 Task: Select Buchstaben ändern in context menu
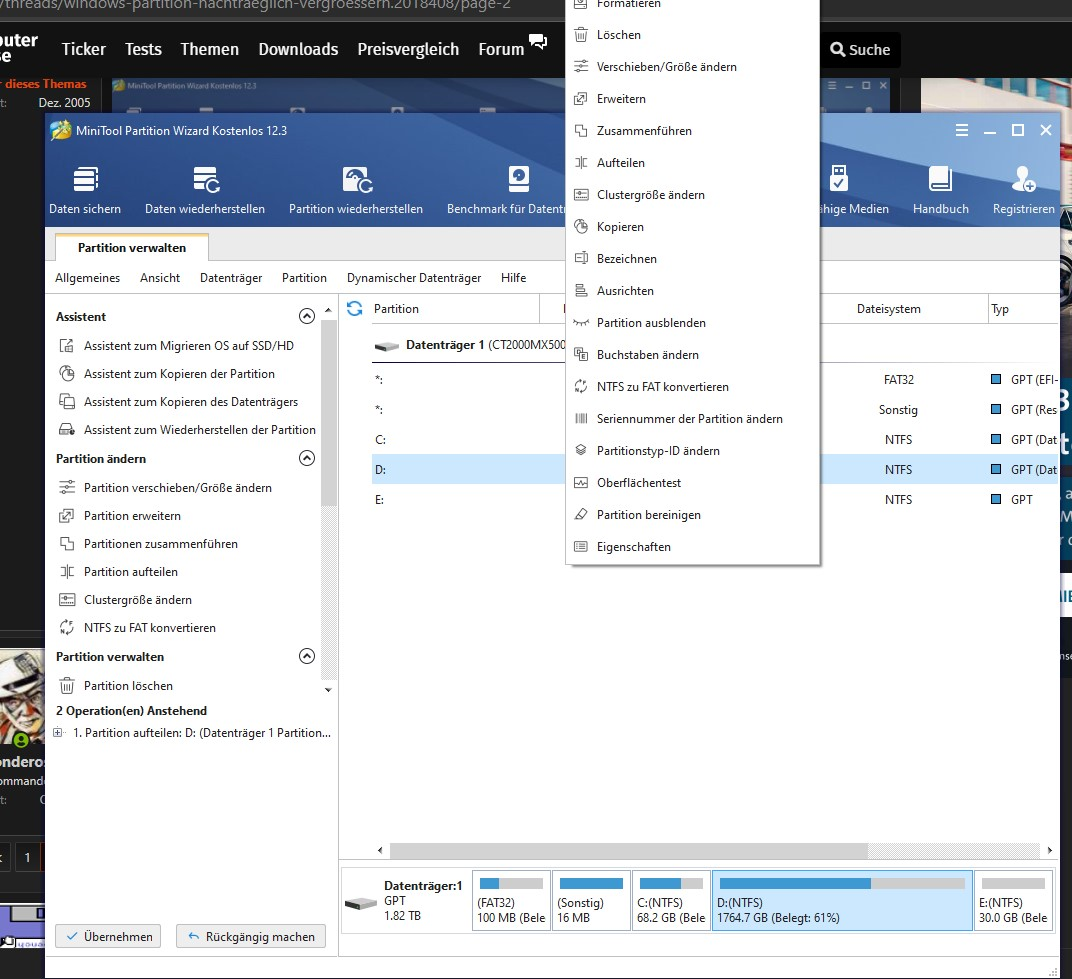click(x=693, y=355)
